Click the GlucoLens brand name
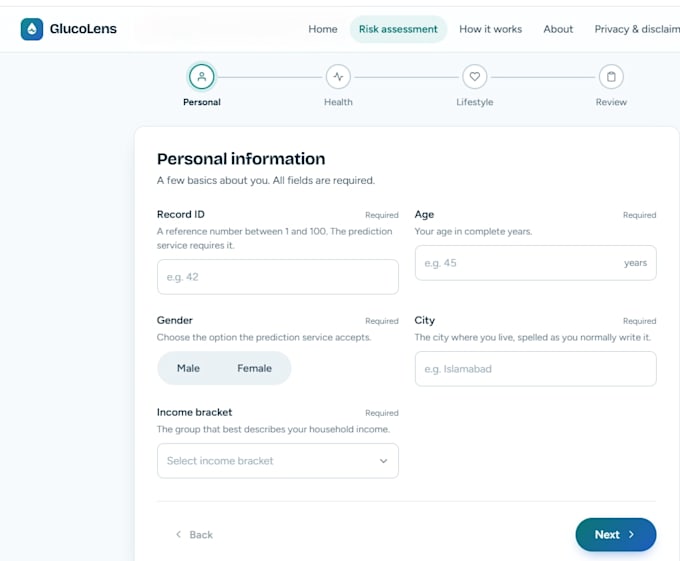 point(83,29)
